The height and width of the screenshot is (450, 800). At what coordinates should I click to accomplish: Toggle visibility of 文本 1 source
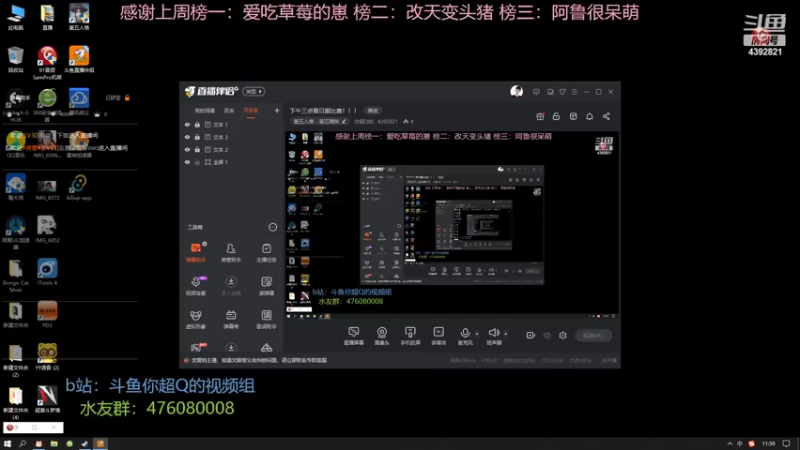click(187, 124)
